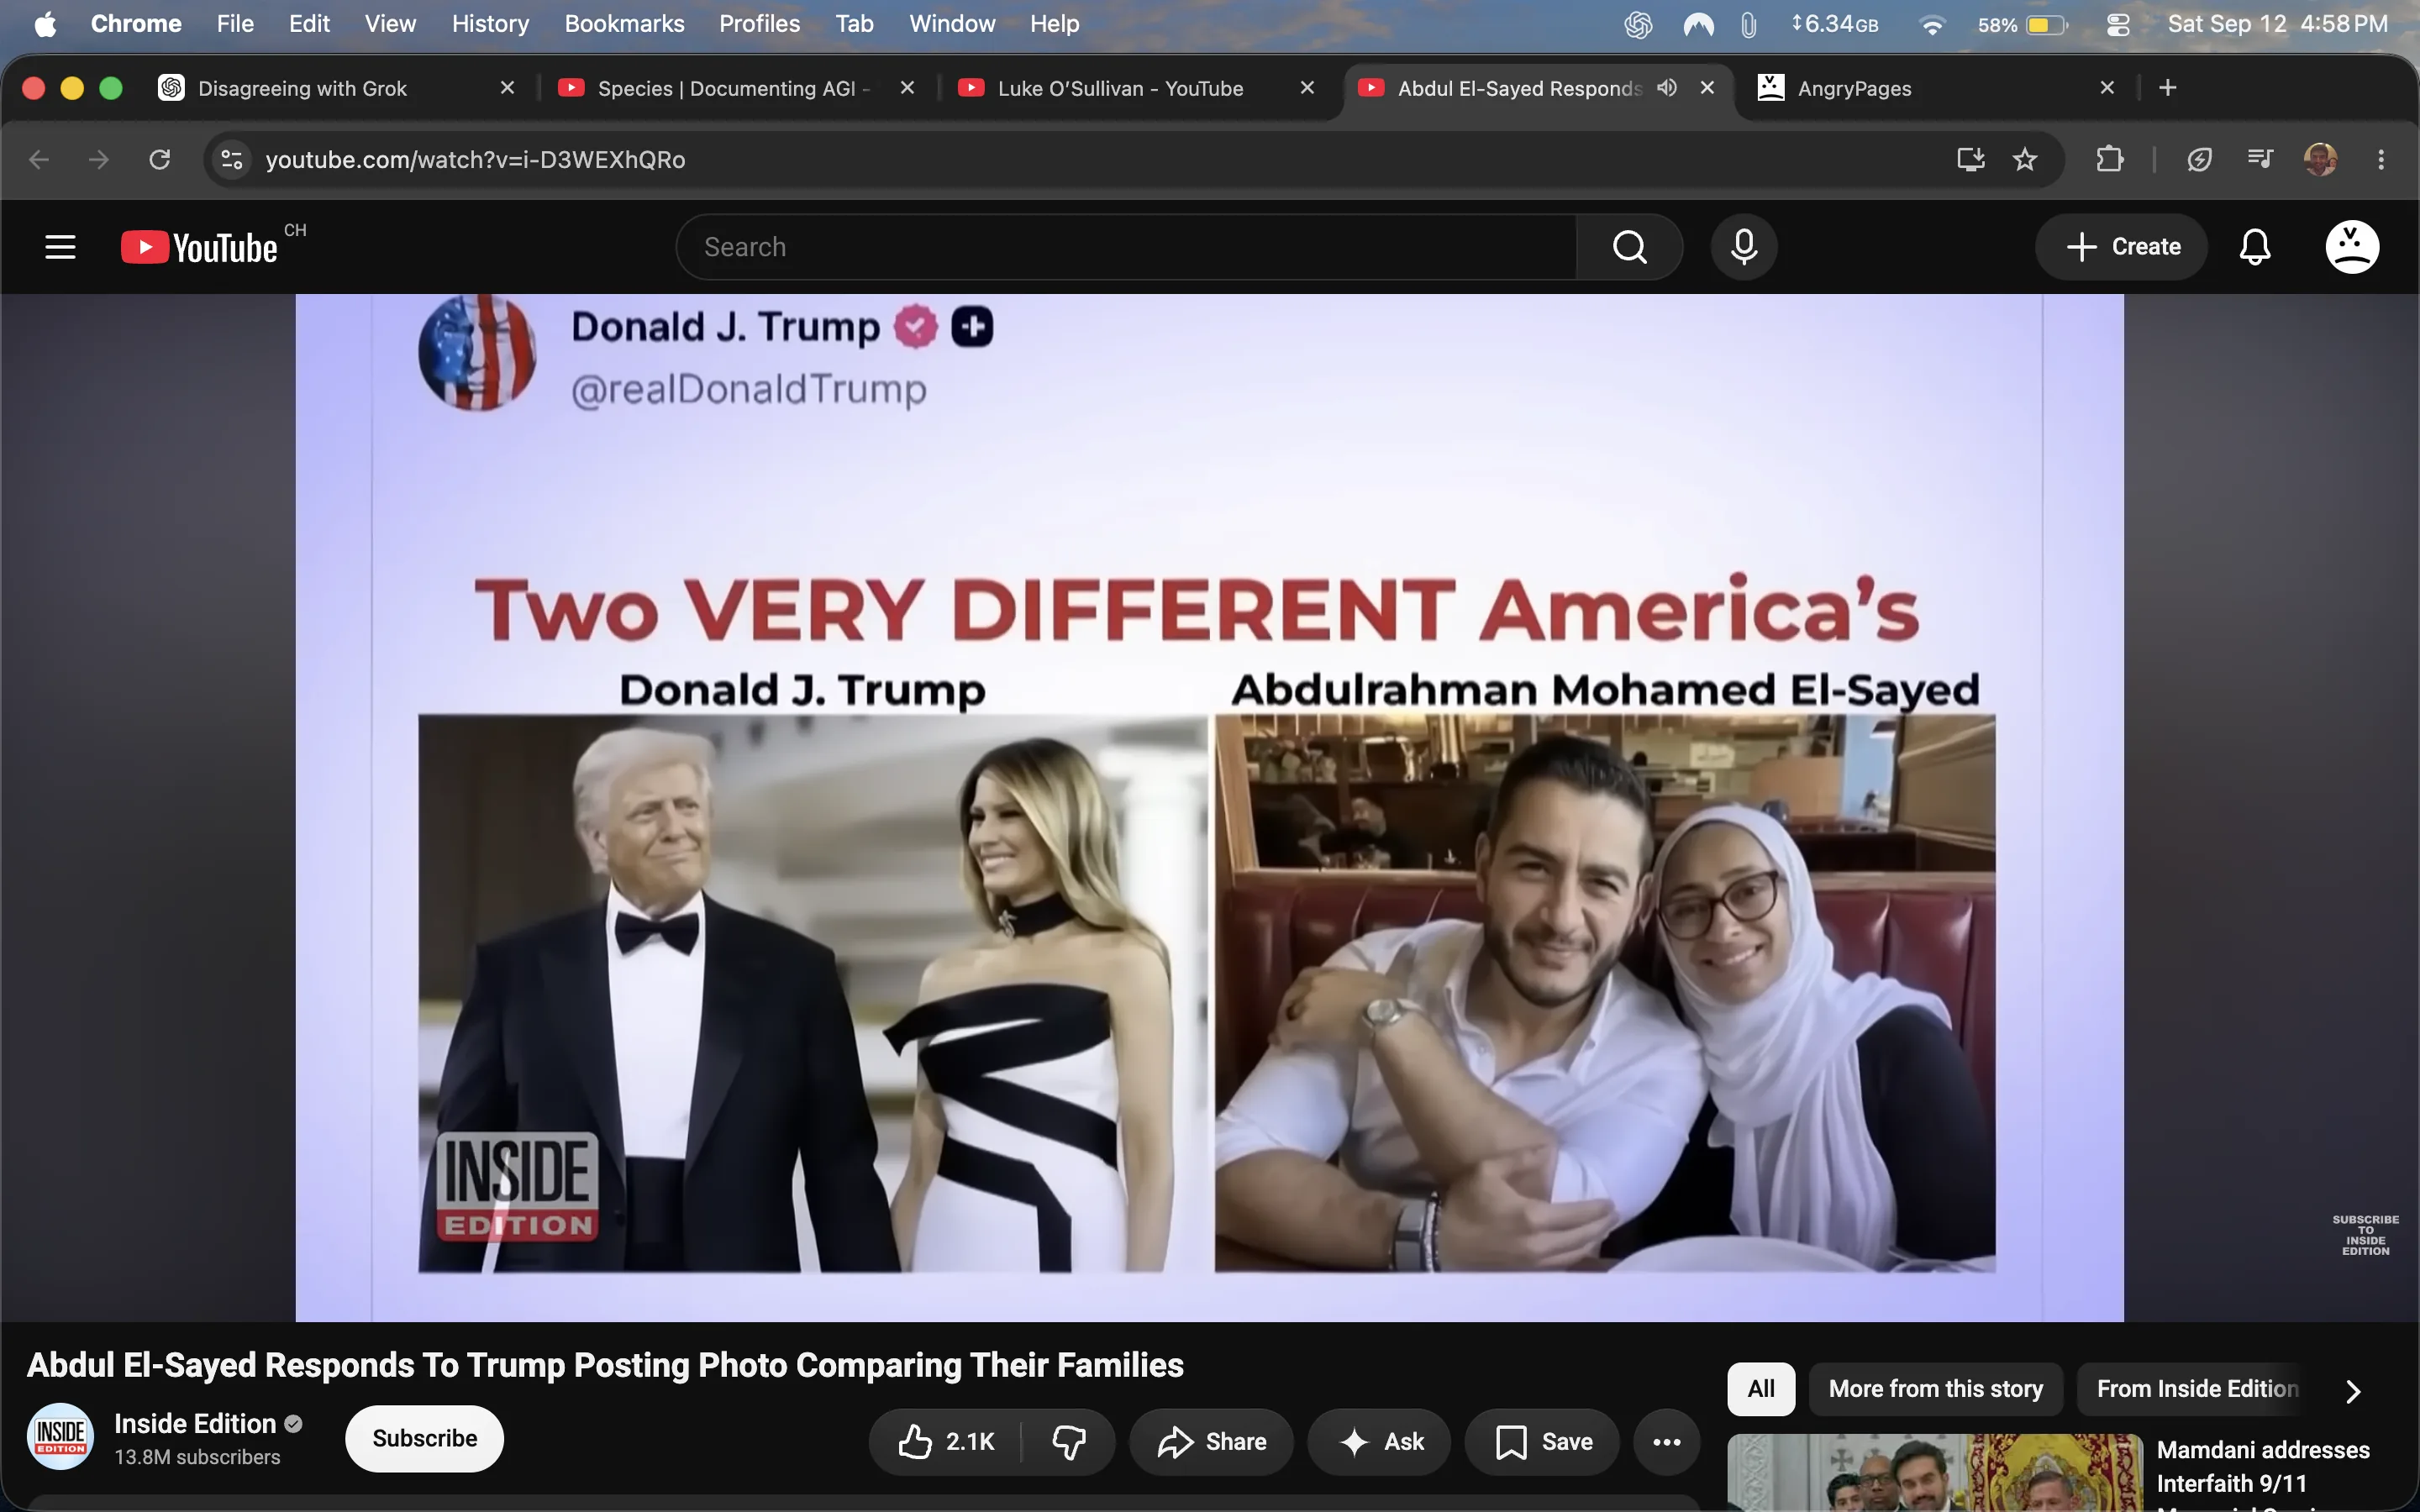Click the search magnifier button
Viewport: 2420px width, 1512px height.
[x=1629, y=247]
